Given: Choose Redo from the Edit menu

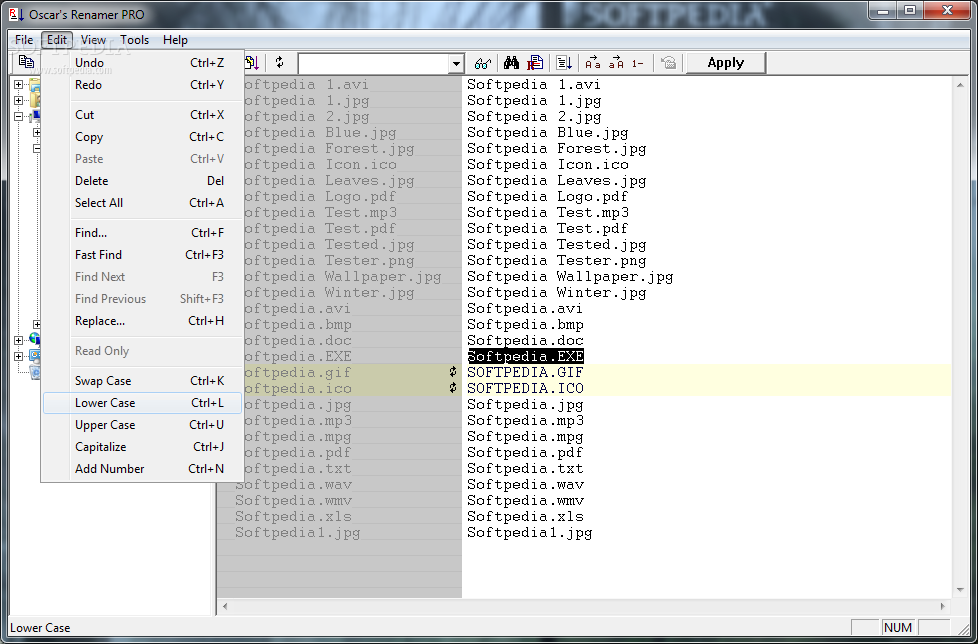Looking at the screenshot, I should (x=142, y=85).
